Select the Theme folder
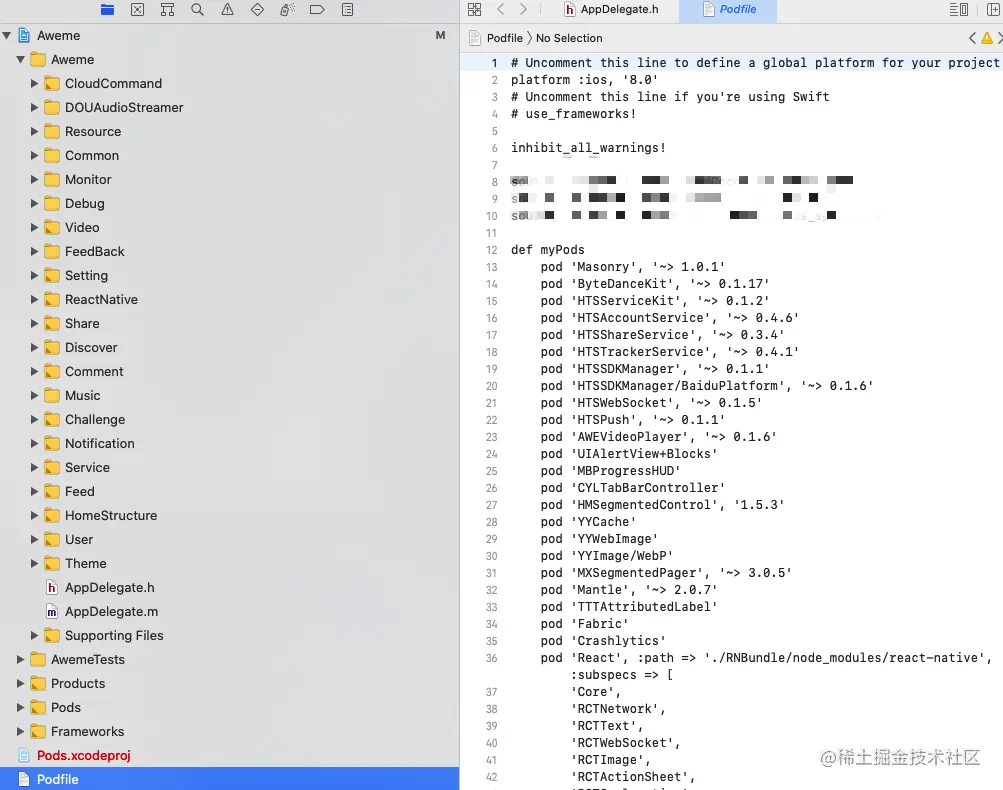Image resolution: width=1003 pixels, height=790 pixels. tap(85, 564)
